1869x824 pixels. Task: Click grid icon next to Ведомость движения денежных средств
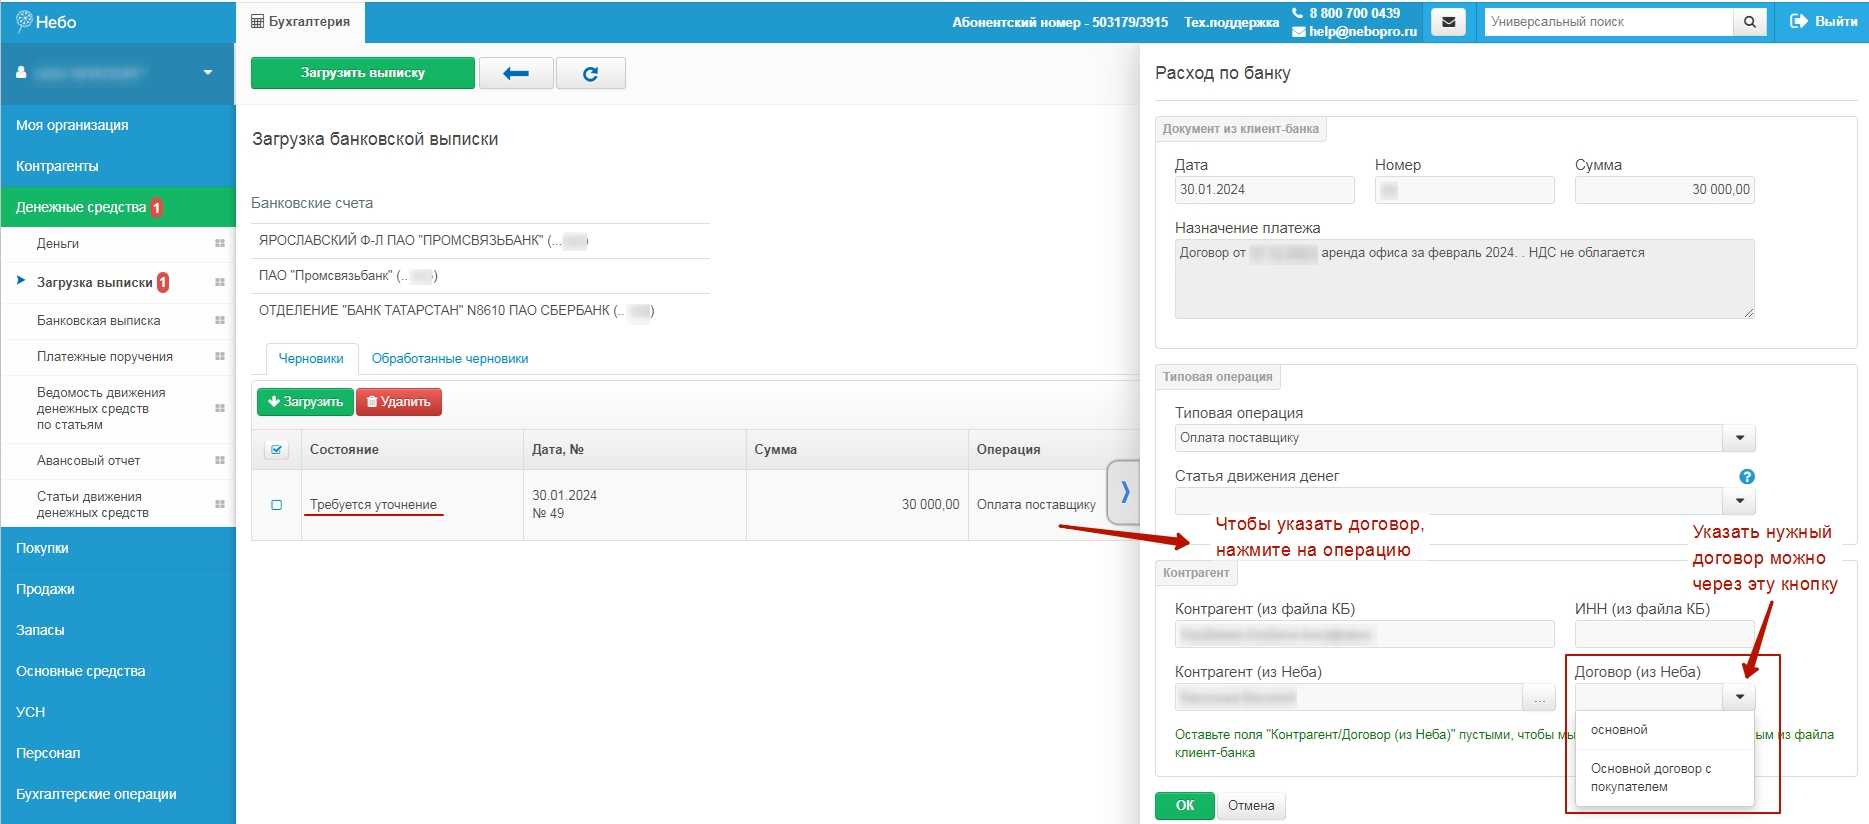tap(220, 408)
